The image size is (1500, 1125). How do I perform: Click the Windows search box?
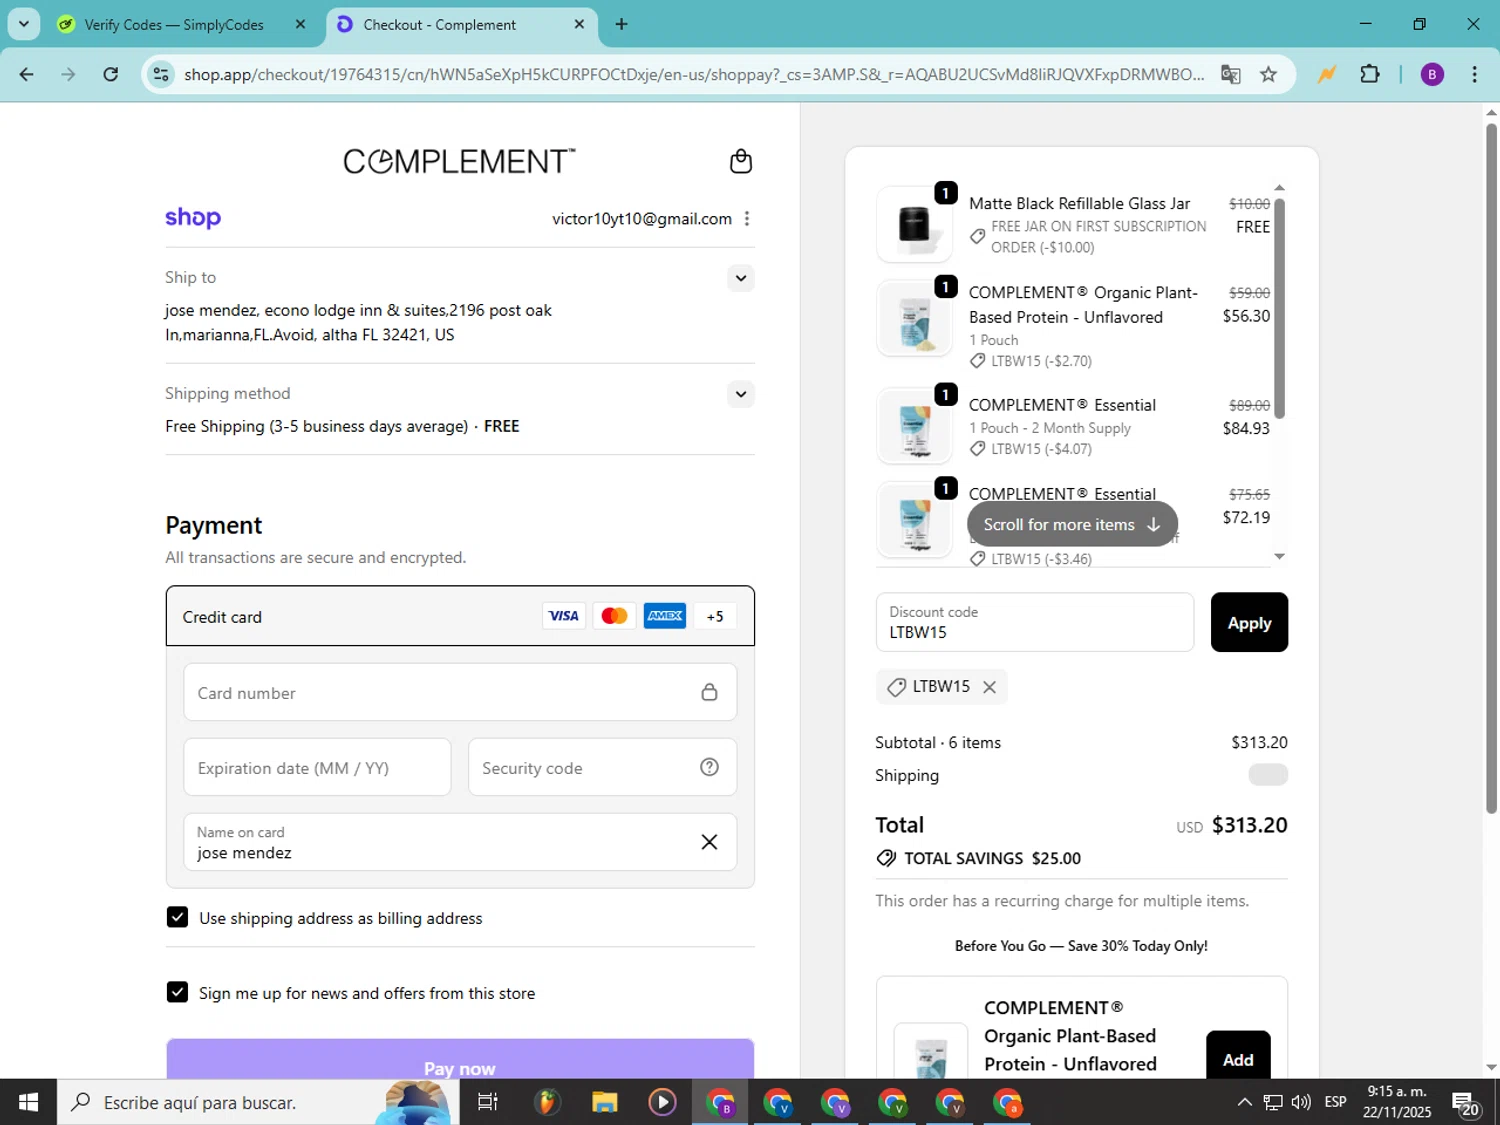pyautogui.click(x=258, y=1102)
